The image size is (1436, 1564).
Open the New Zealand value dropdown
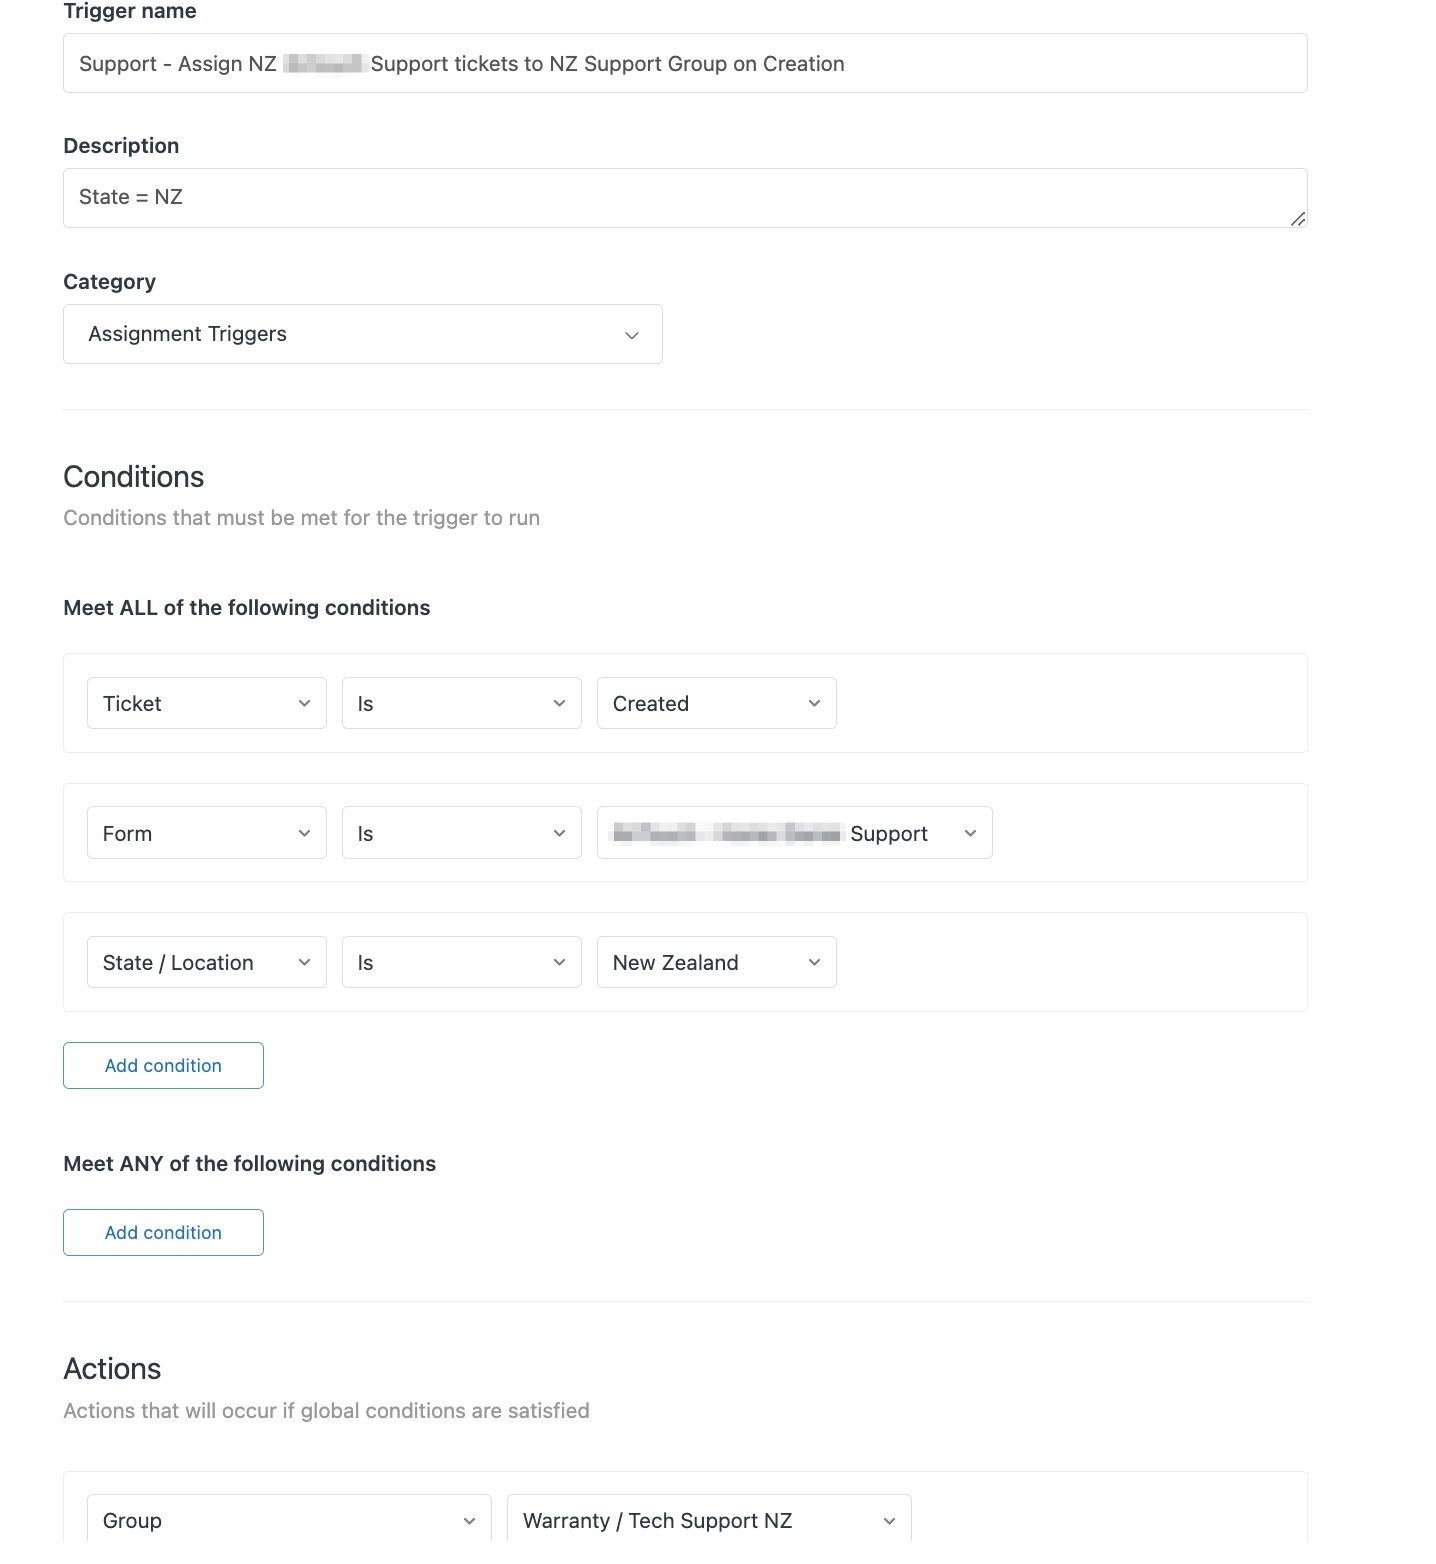(x=715, y=961)
